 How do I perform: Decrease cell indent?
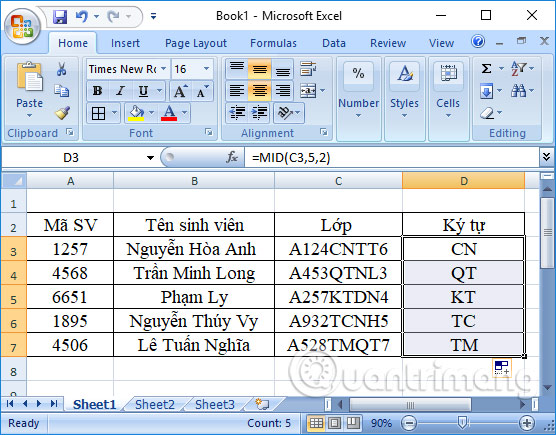[238, 113]
